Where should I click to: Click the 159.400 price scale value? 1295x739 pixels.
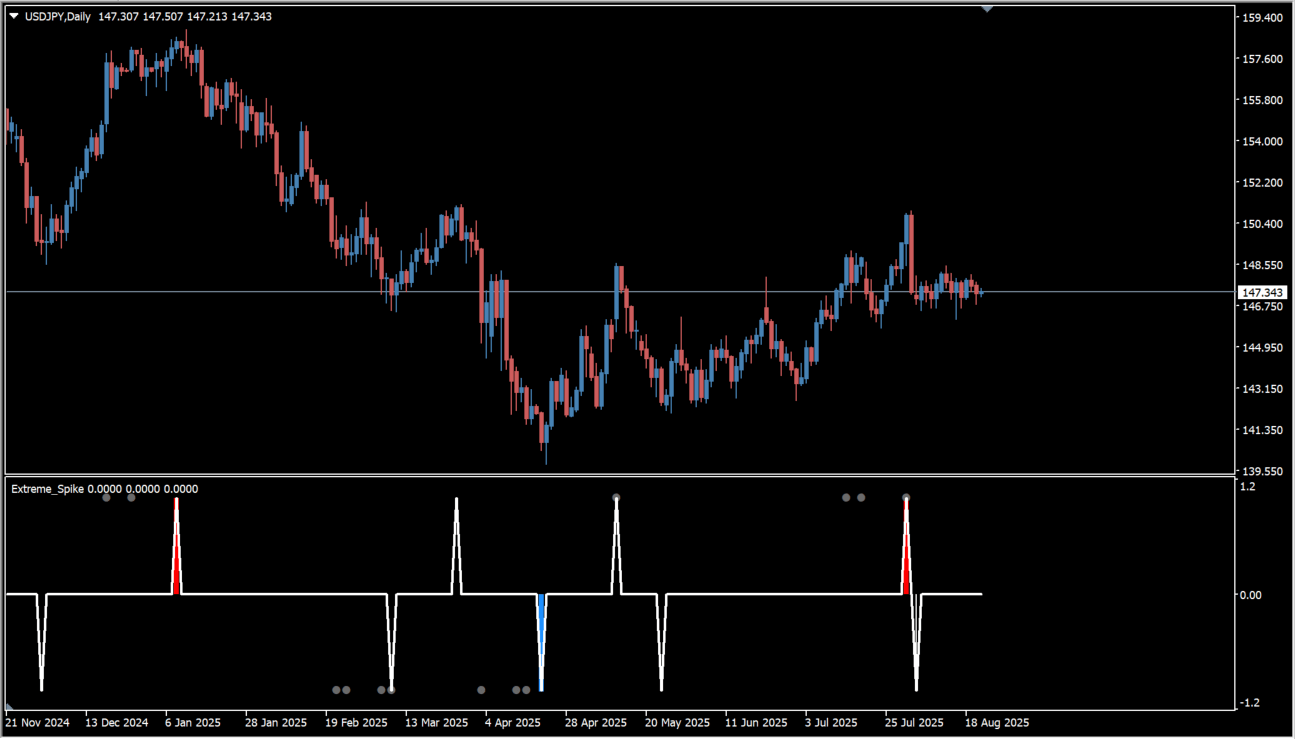click(1262, 18)
